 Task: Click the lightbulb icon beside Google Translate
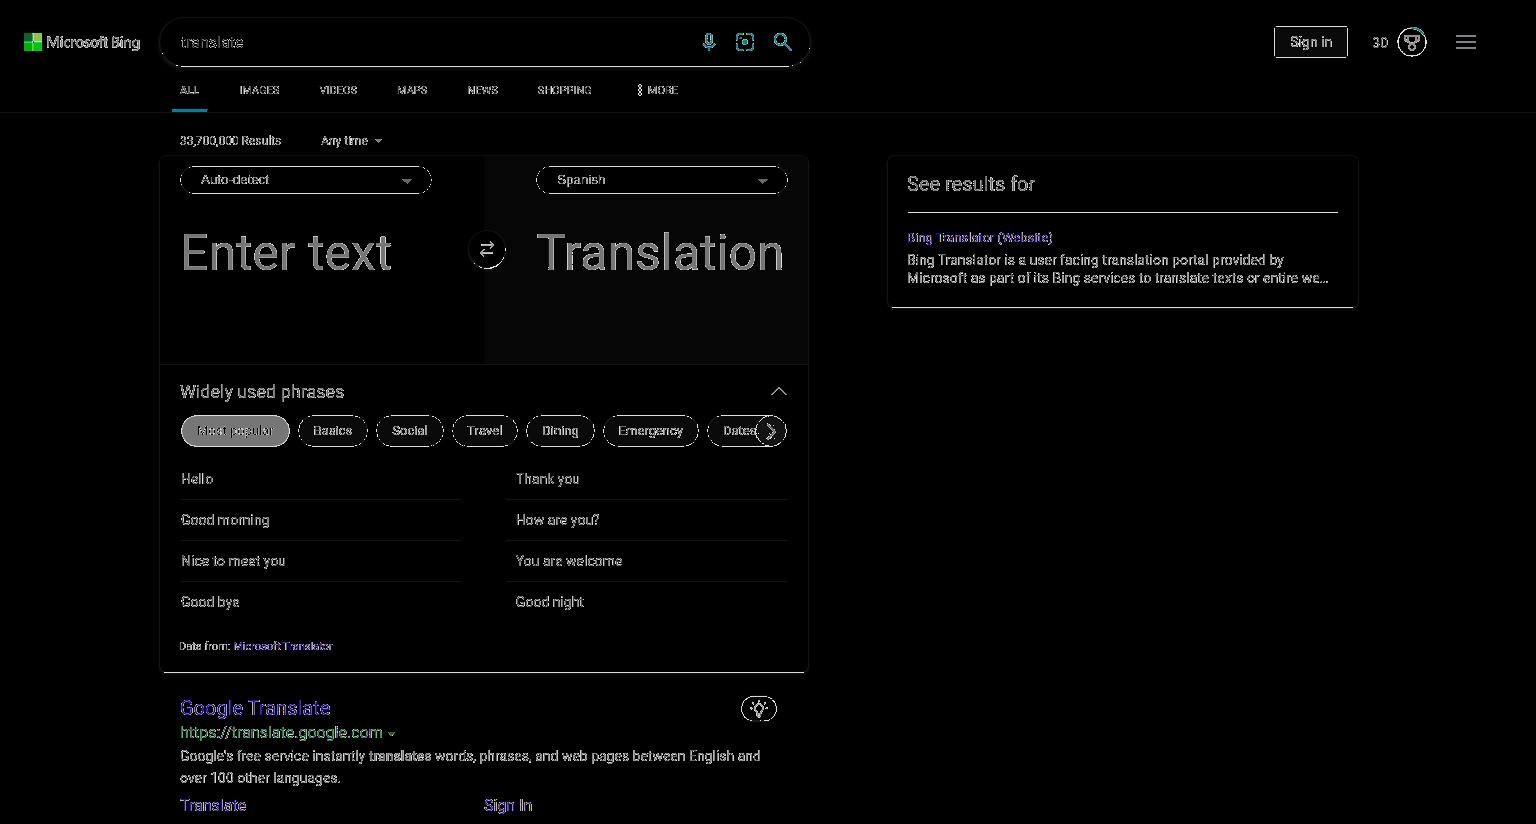pyautogui.click(x=759, y=709)
